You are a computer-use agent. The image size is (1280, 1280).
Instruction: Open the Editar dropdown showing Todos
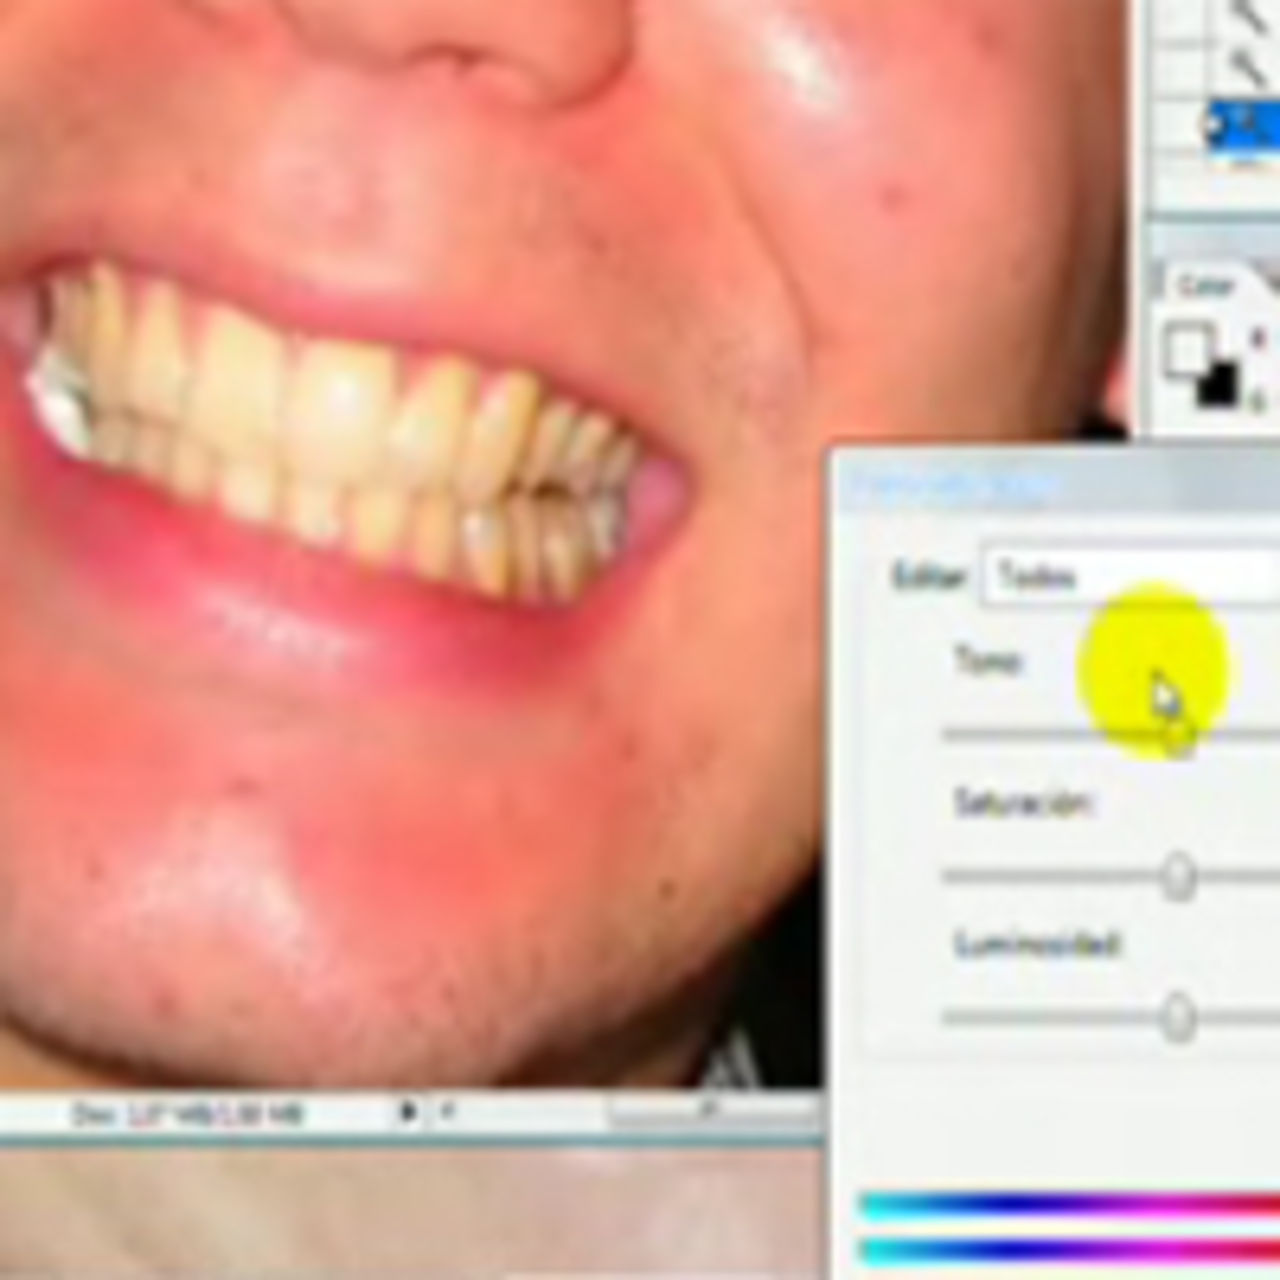coord(1130,577)
